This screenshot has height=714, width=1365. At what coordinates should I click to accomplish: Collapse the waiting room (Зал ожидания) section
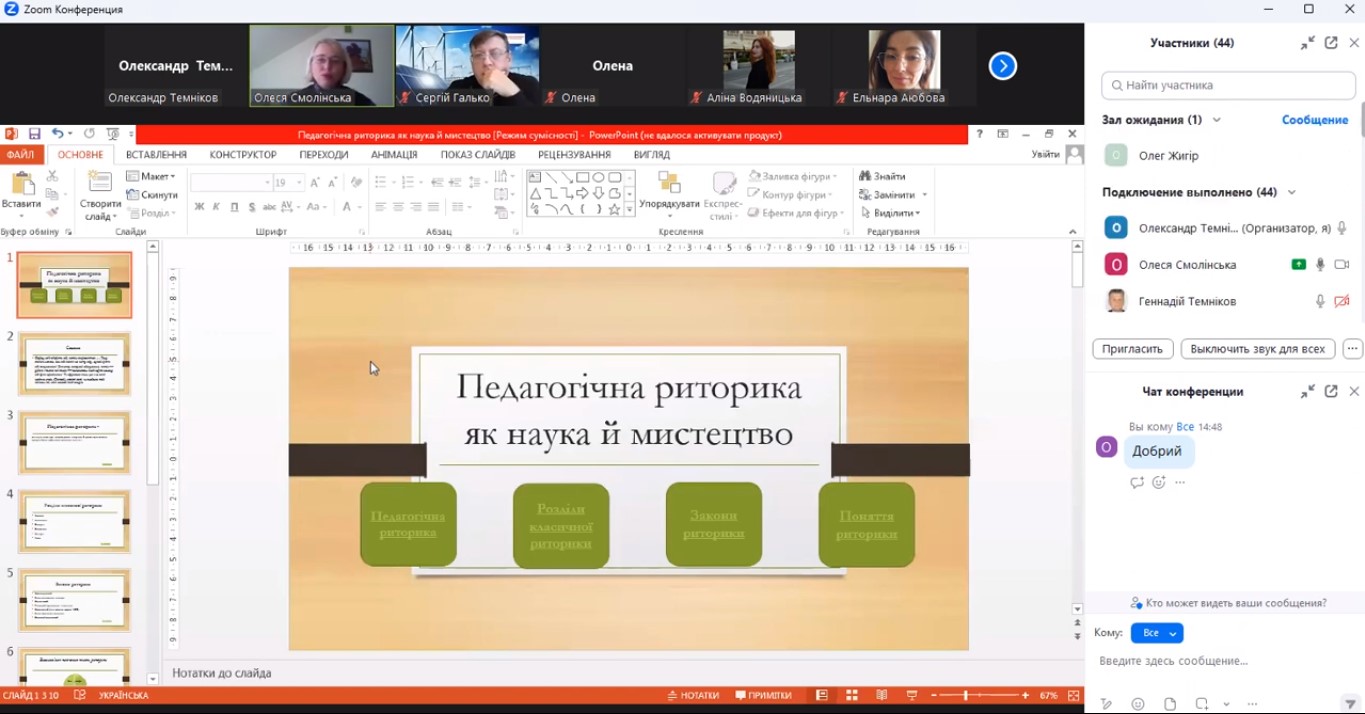click(1217, 120)
